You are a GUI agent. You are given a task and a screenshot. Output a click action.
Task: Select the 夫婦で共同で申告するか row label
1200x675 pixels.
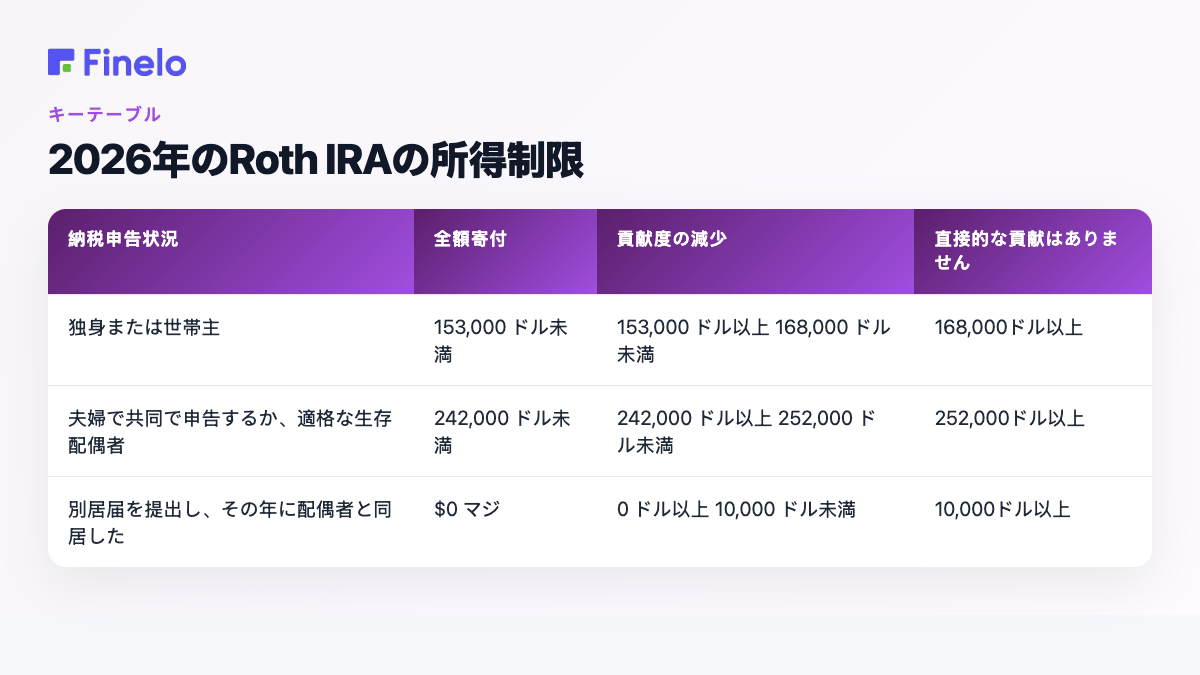[x=230, y=431]
